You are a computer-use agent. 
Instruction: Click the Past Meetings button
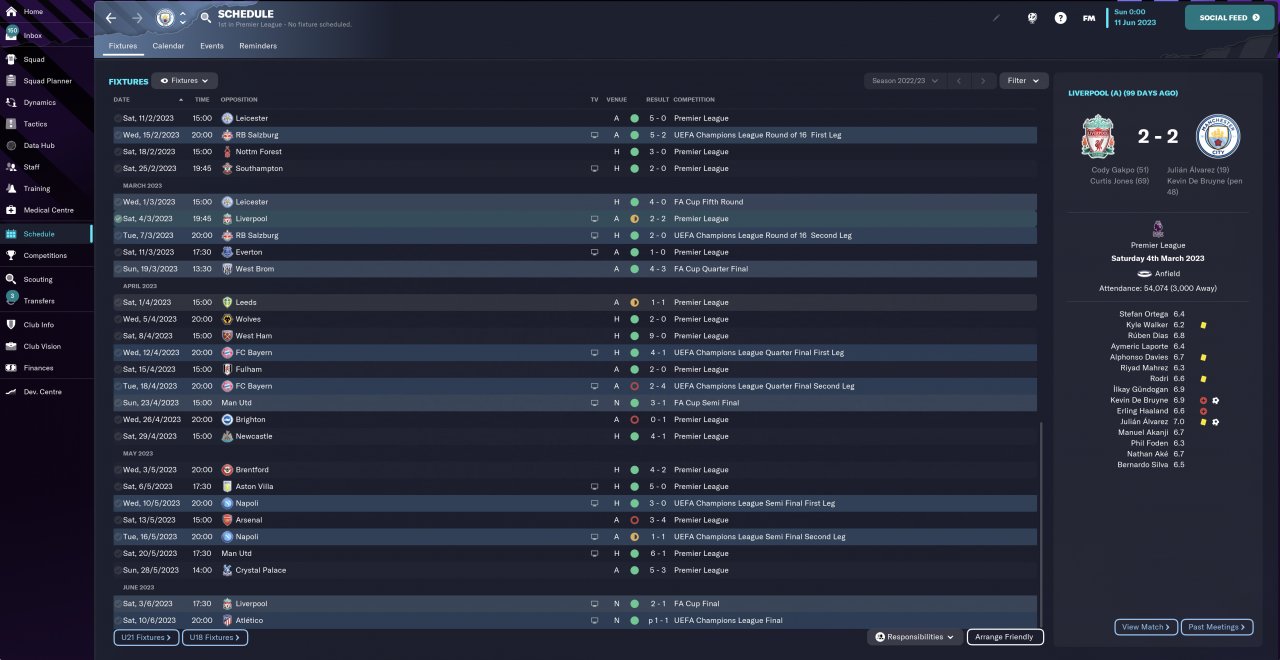(1217, 627)
